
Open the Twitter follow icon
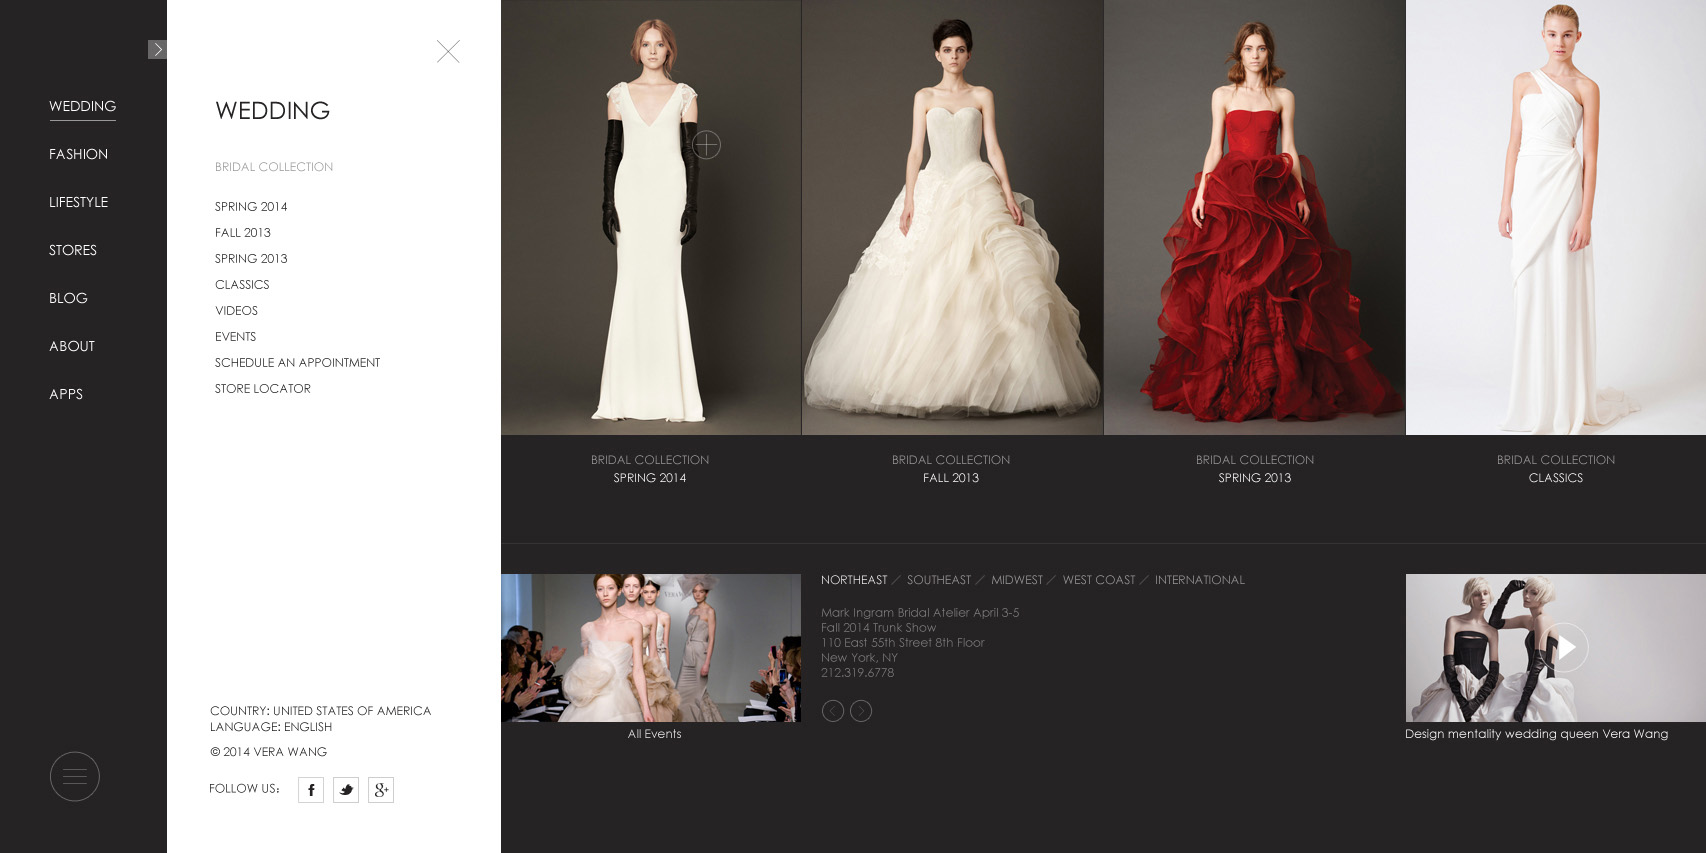click(x=346, y=790)
